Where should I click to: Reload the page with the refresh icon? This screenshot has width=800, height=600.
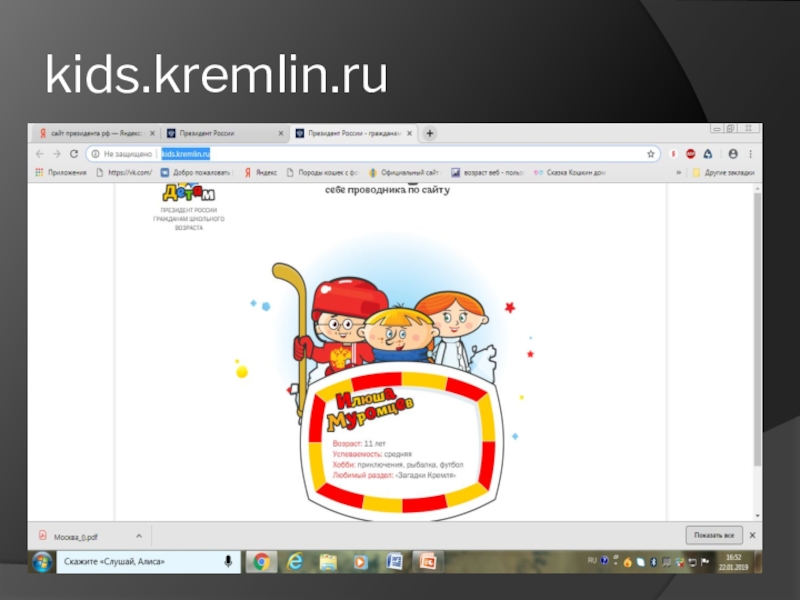click(74, 154)
